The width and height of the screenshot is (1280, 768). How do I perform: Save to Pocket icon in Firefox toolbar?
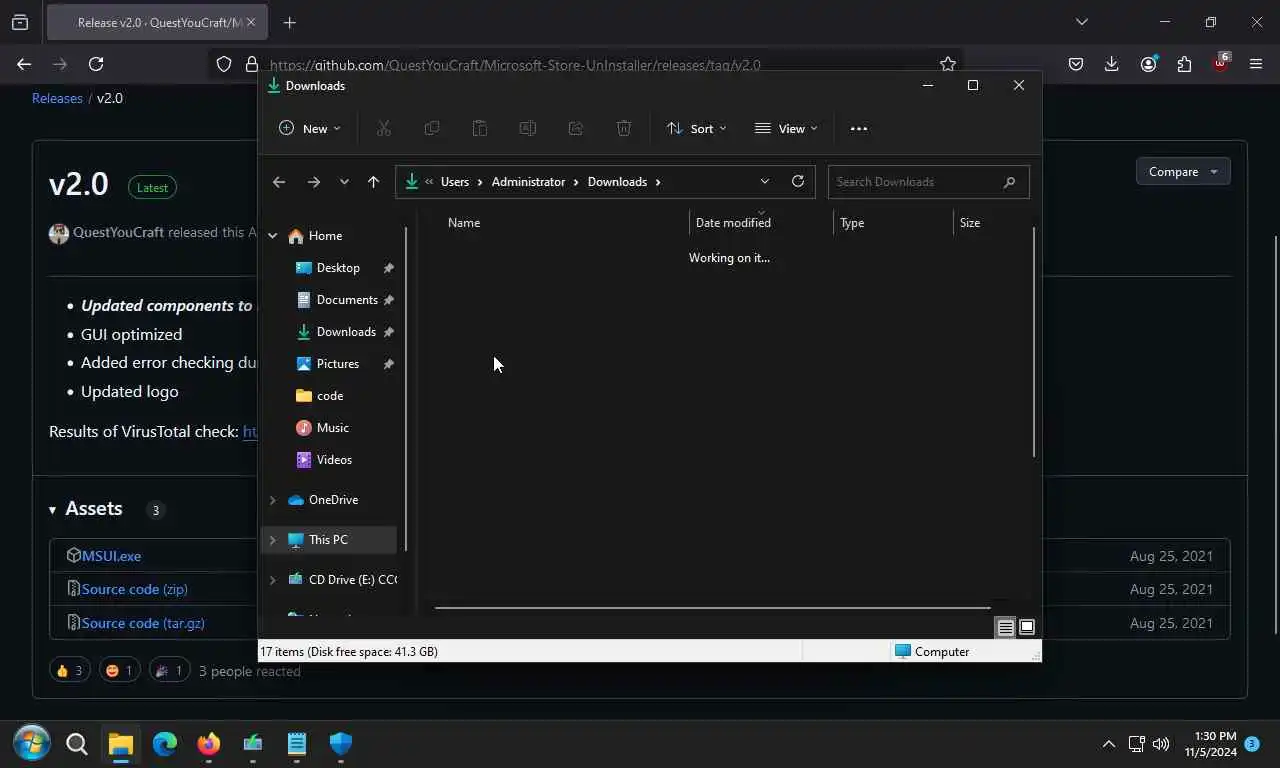click(x=1076, y=64)
